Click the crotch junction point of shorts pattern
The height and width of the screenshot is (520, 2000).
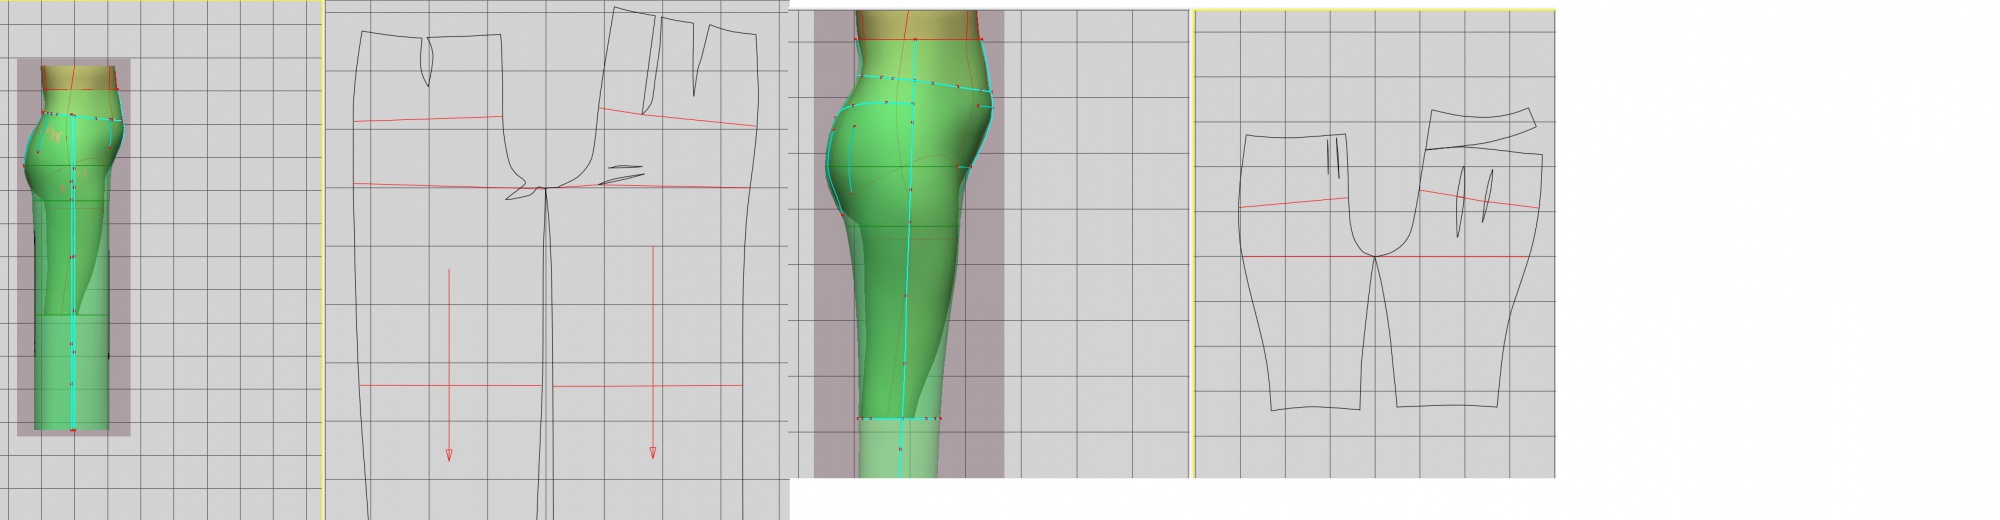point(1375,257)
